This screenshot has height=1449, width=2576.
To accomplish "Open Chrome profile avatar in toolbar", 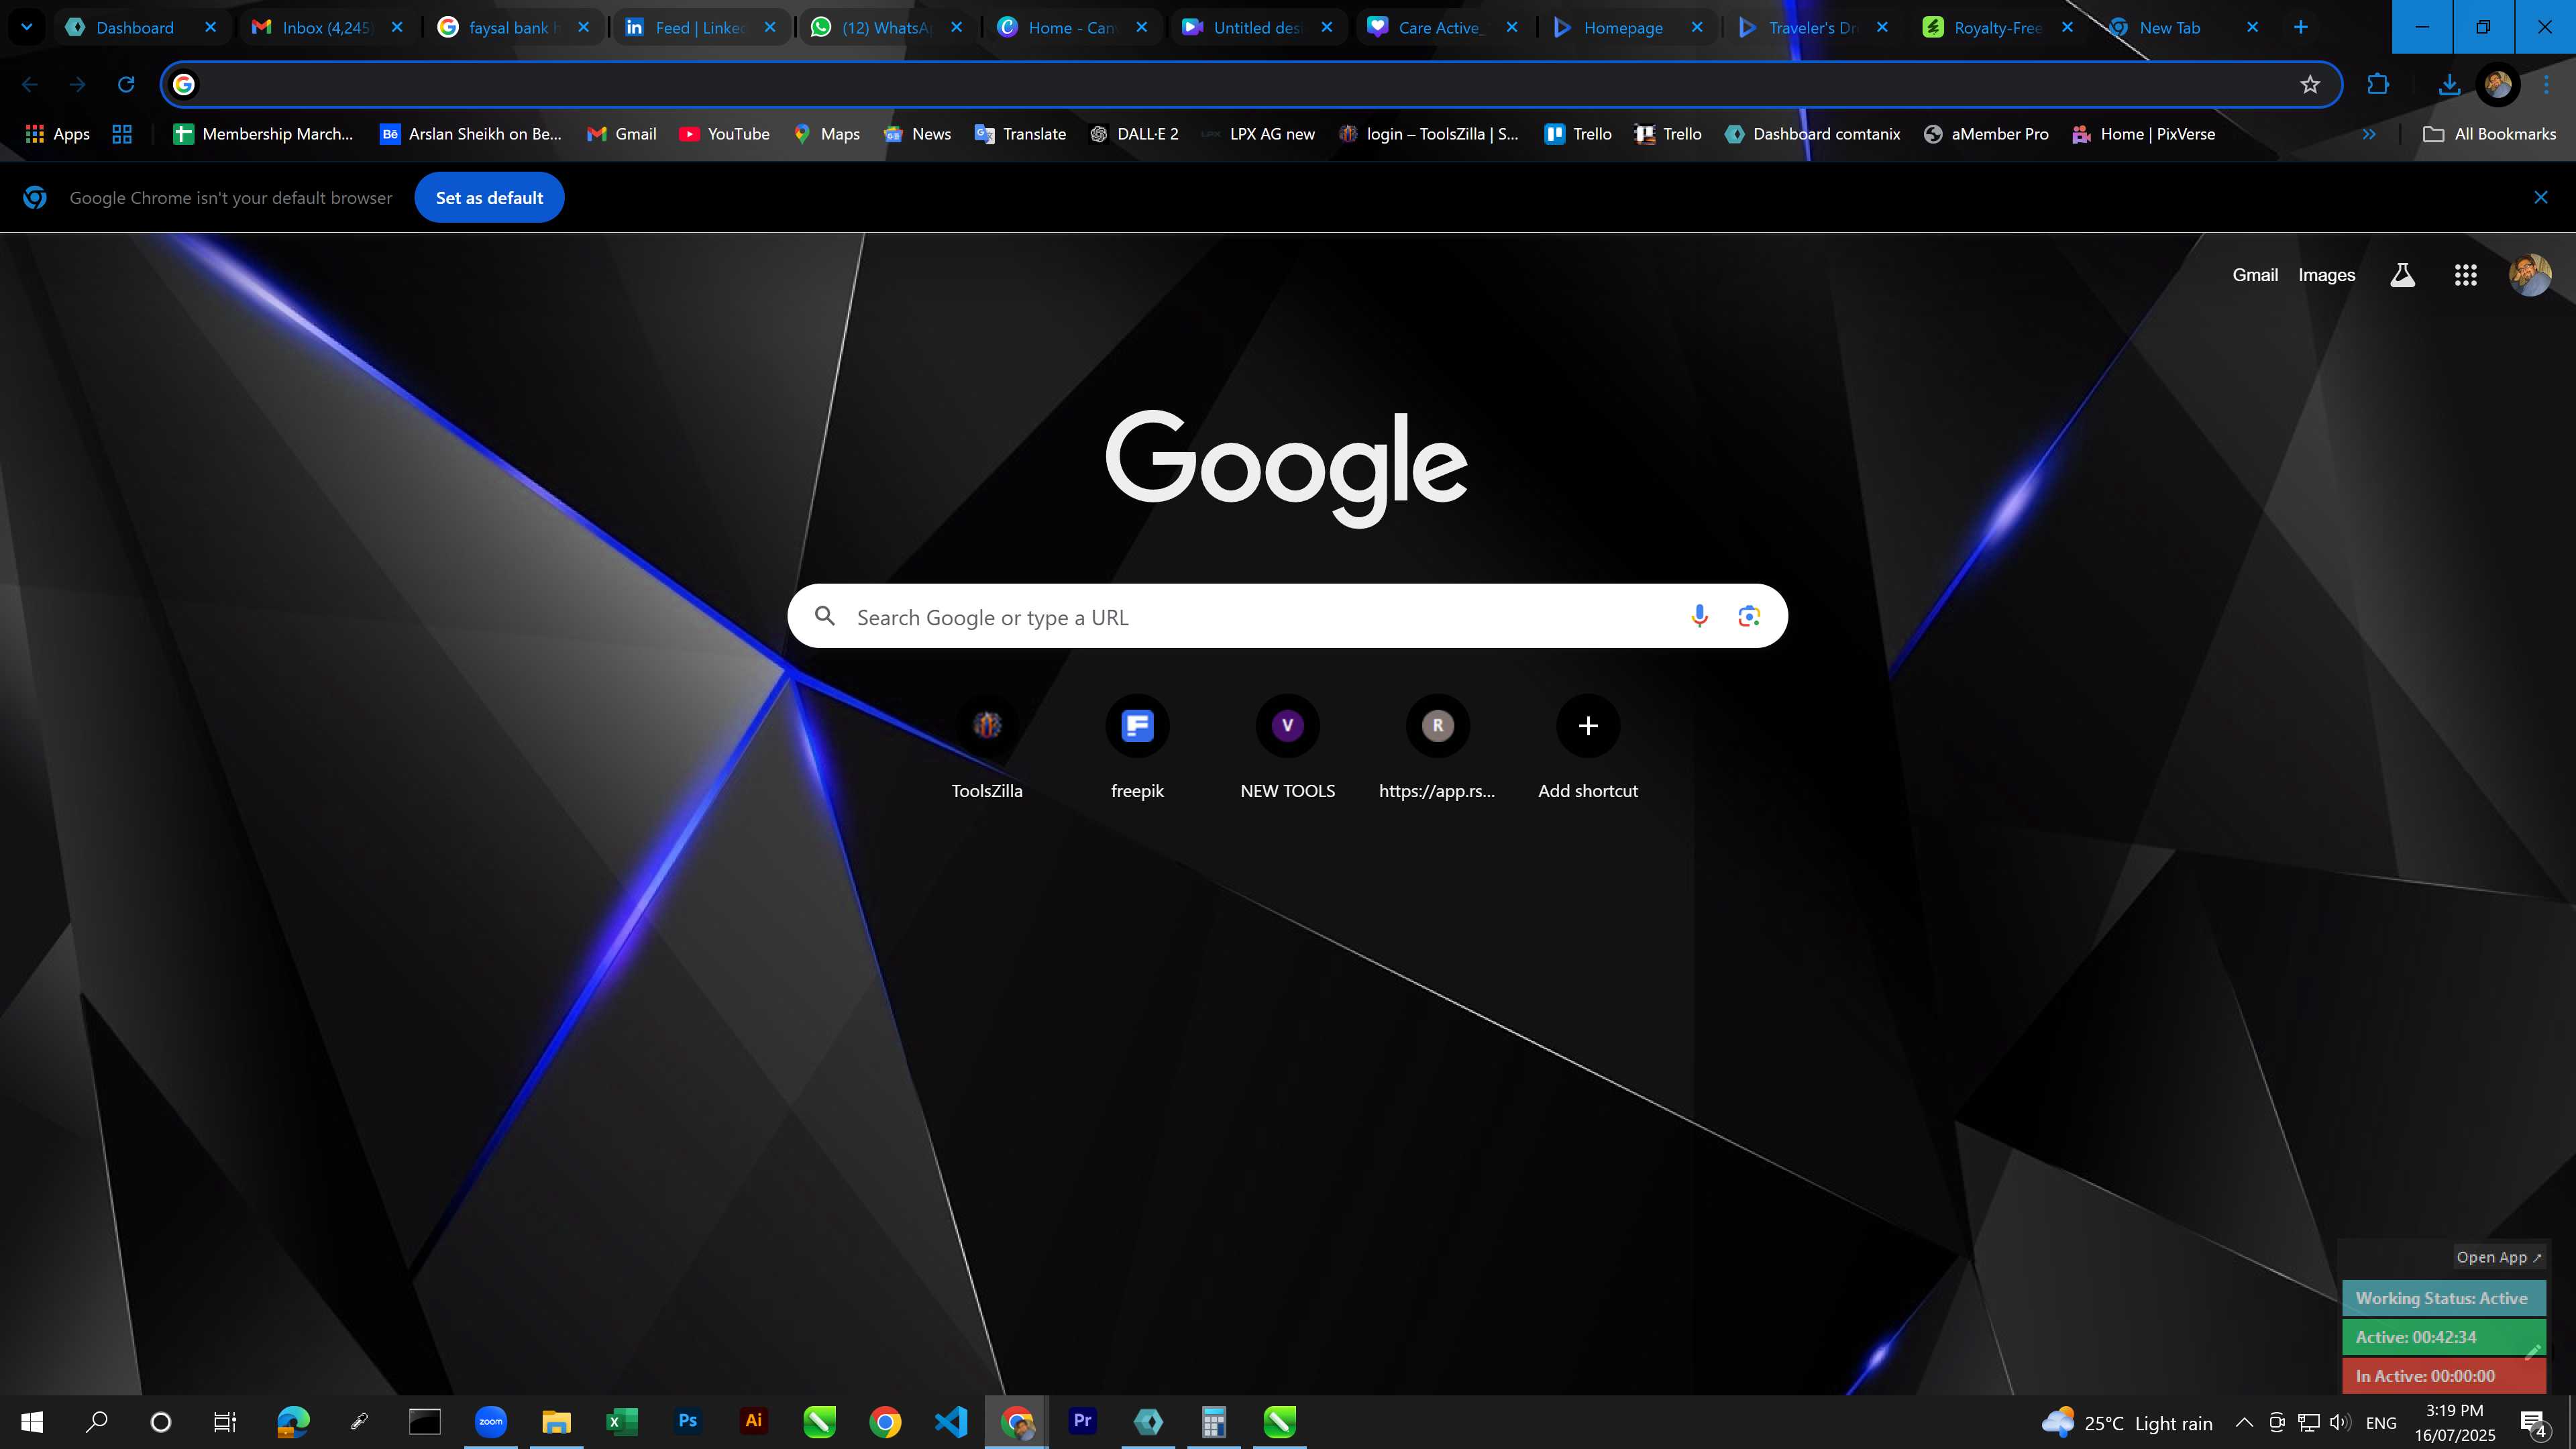I will [x=2498, y=84].
